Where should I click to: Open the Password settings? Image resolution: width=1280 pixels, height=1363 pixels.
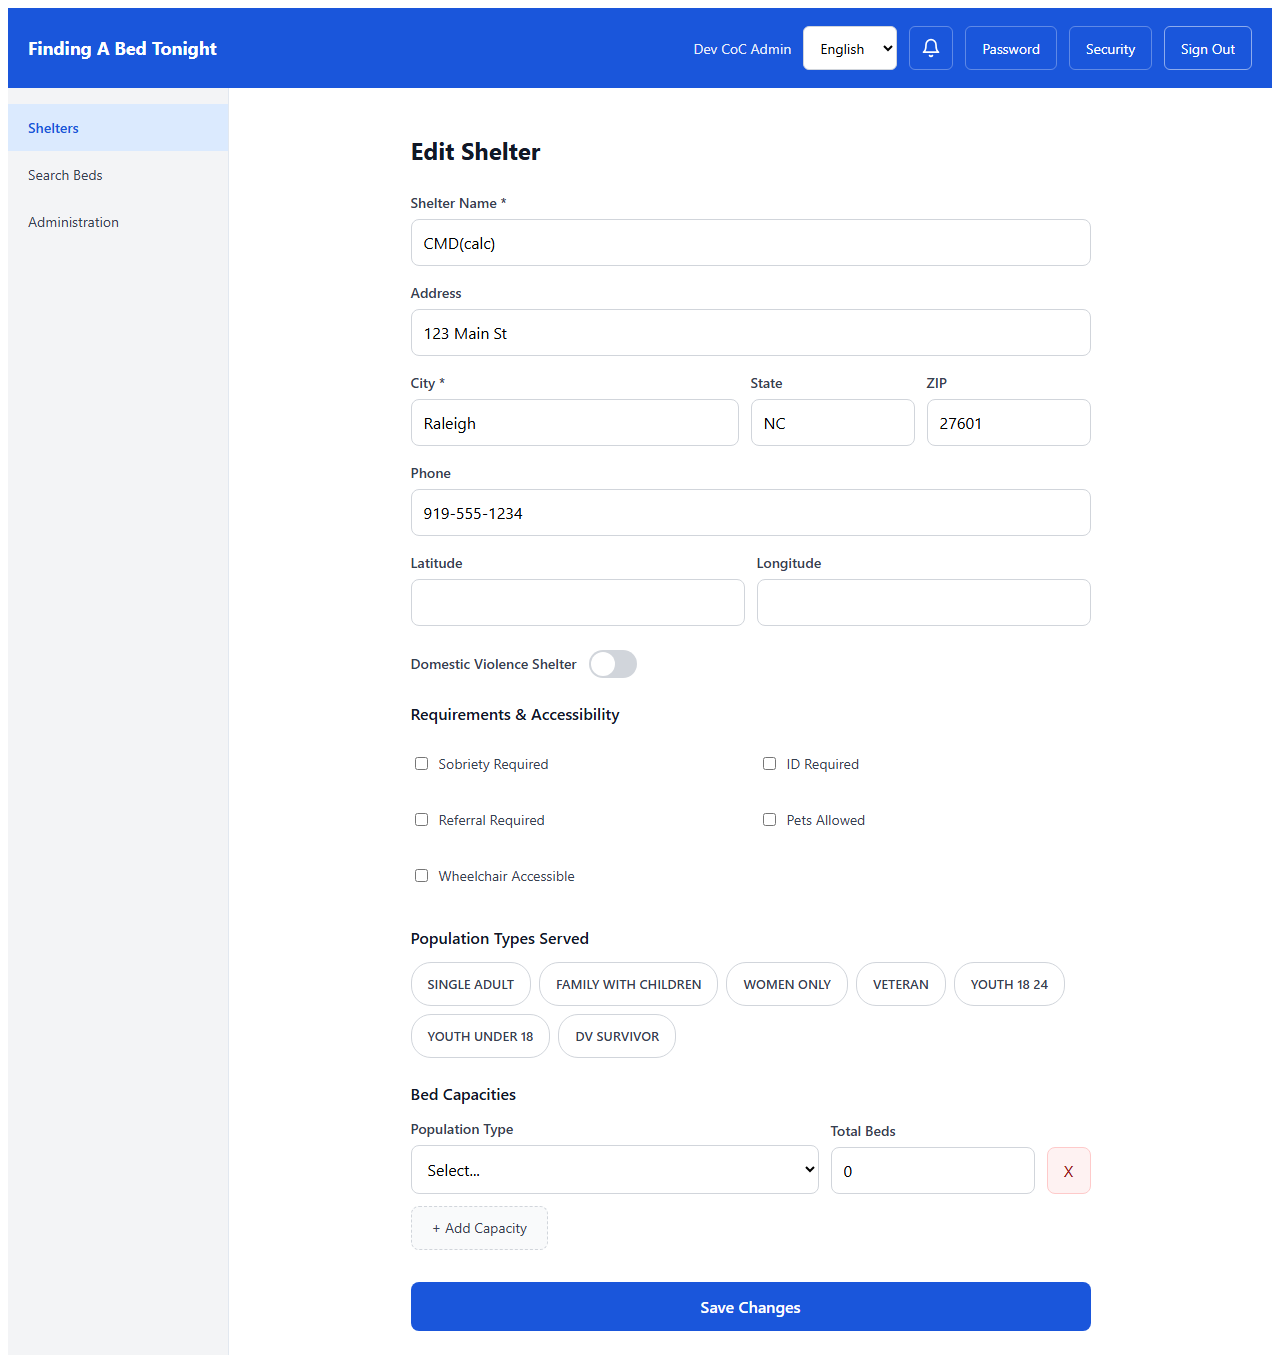(1010, 48)
